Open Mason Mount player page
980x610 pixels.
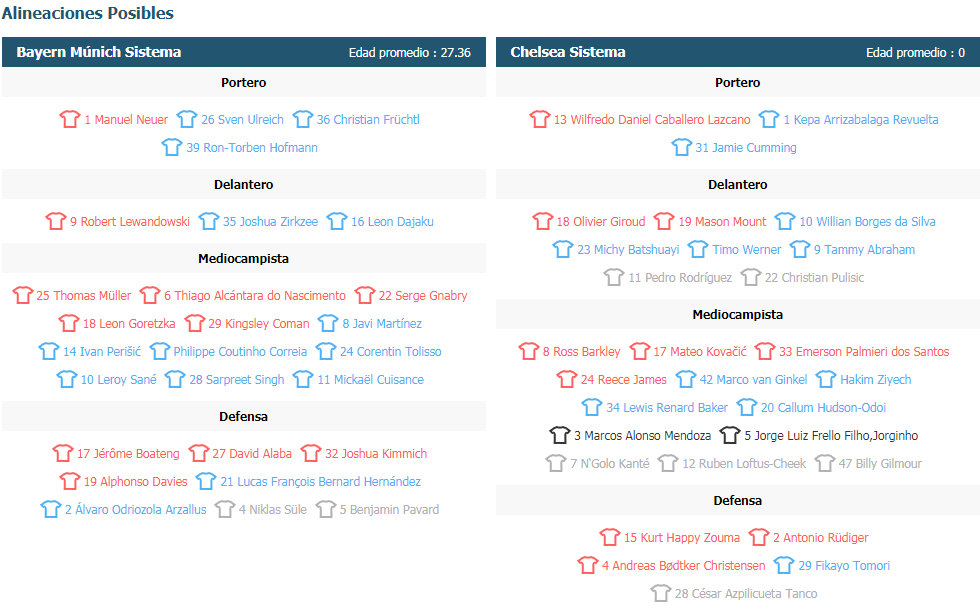click(722, 221)
